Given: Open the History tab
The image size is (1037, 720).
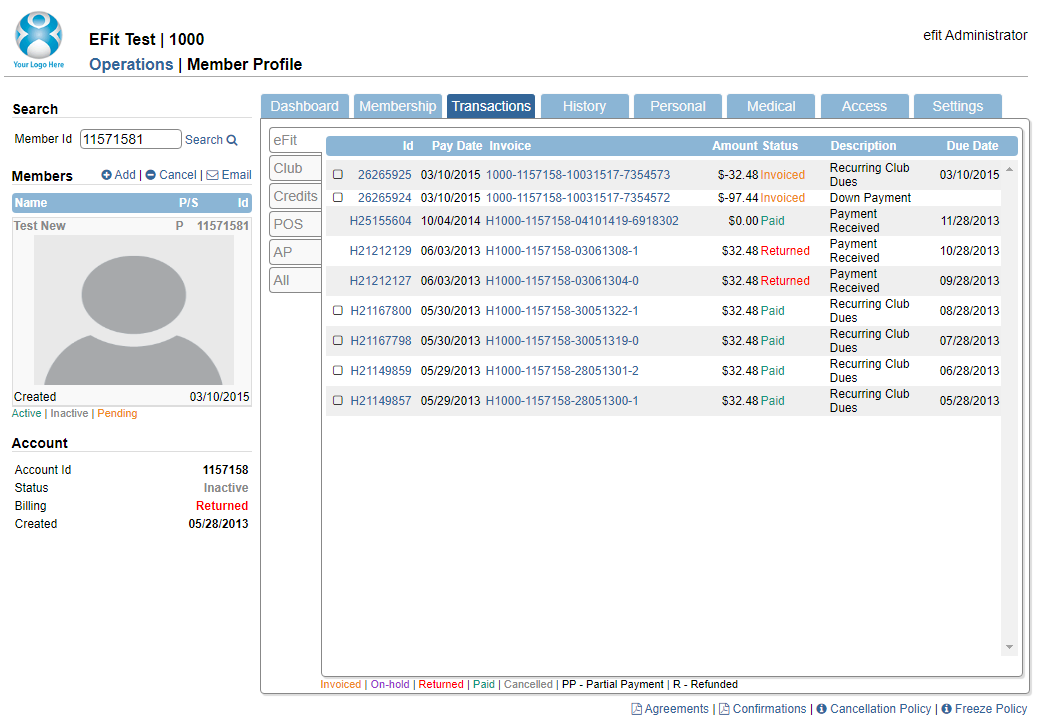Looking at the screenshot, I should click(x=585, y=106).
